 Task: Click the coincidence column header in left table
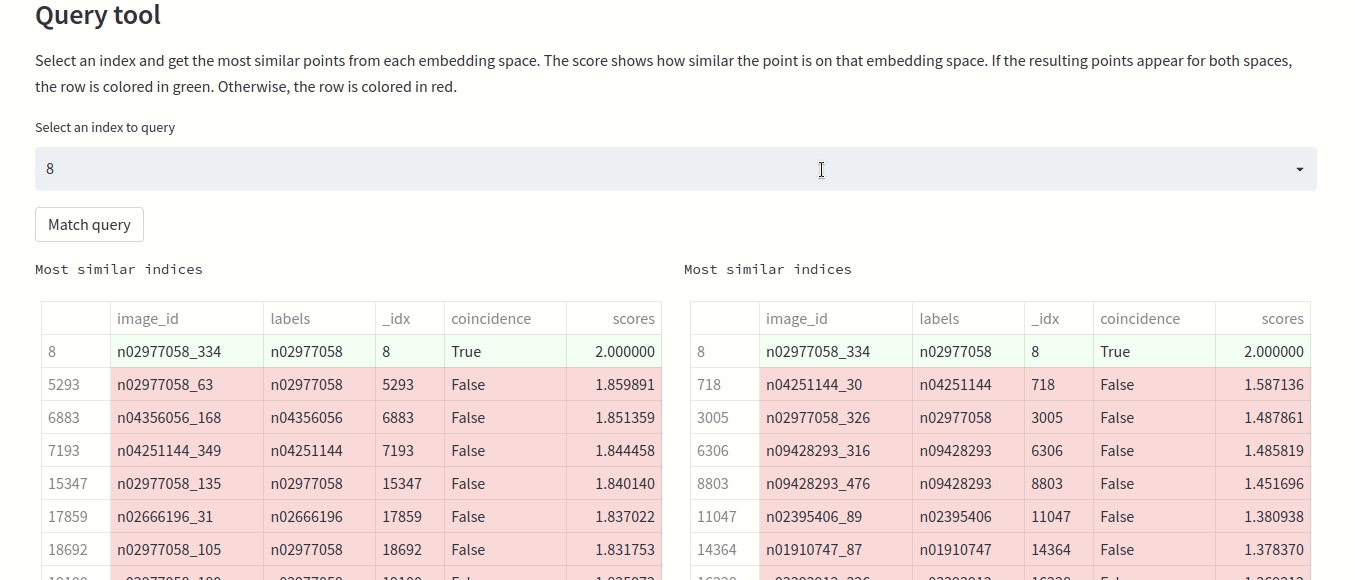490,318
